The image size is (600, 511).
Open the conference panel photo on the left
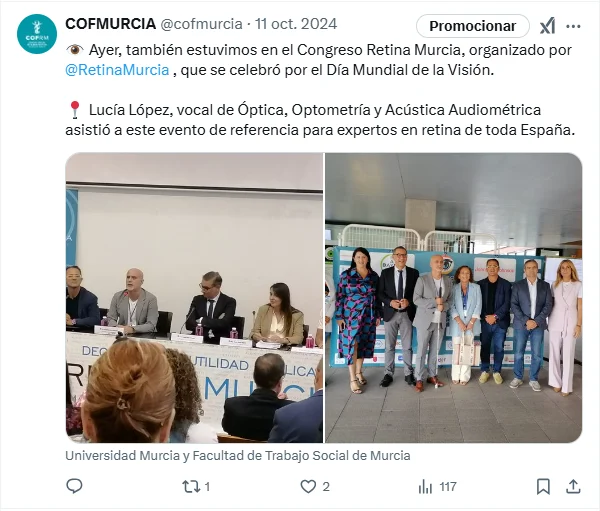click(x=194, y=298)
